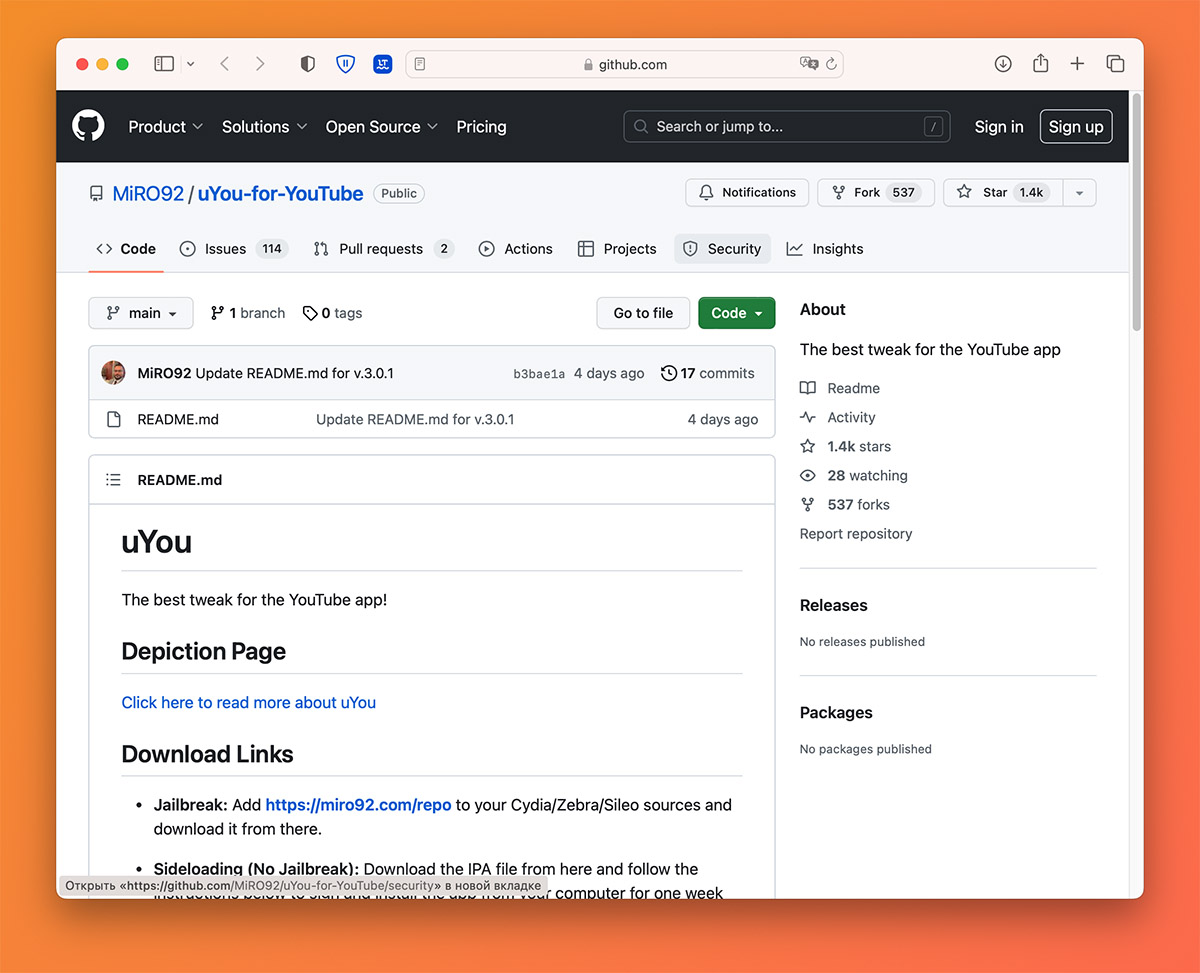Open Safari downloads icon
Viewport: 1200px width, 973px height.
pos(1003,64)
